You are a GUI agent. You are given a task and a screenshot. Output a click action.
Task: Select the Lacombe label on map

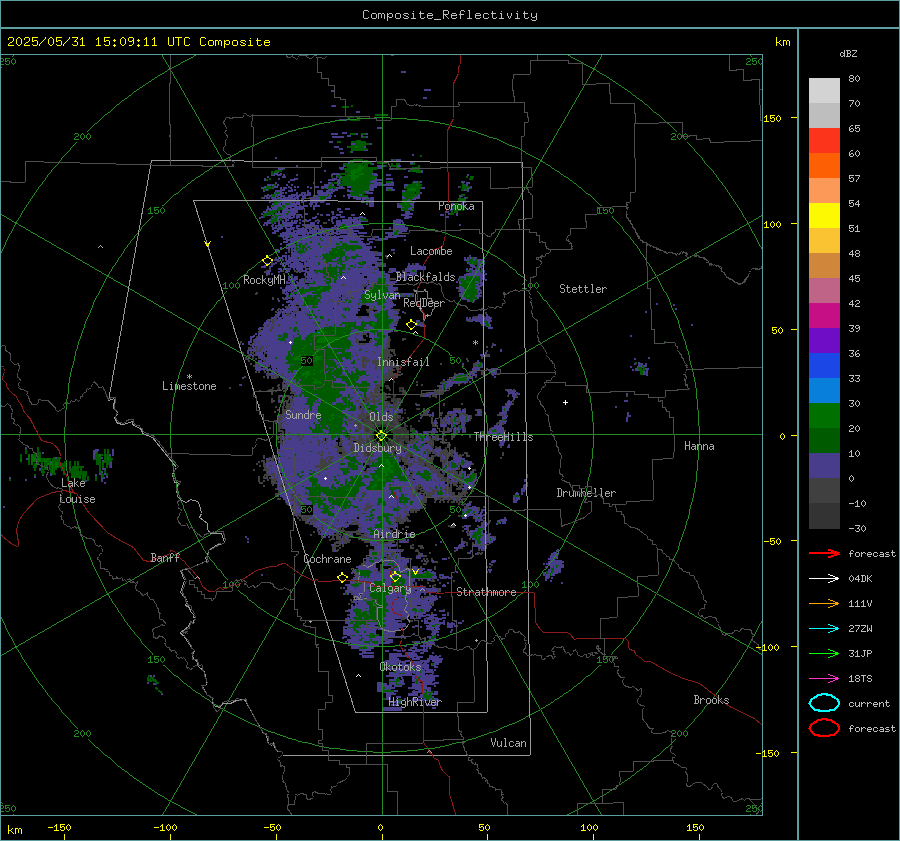pos(431,251)
